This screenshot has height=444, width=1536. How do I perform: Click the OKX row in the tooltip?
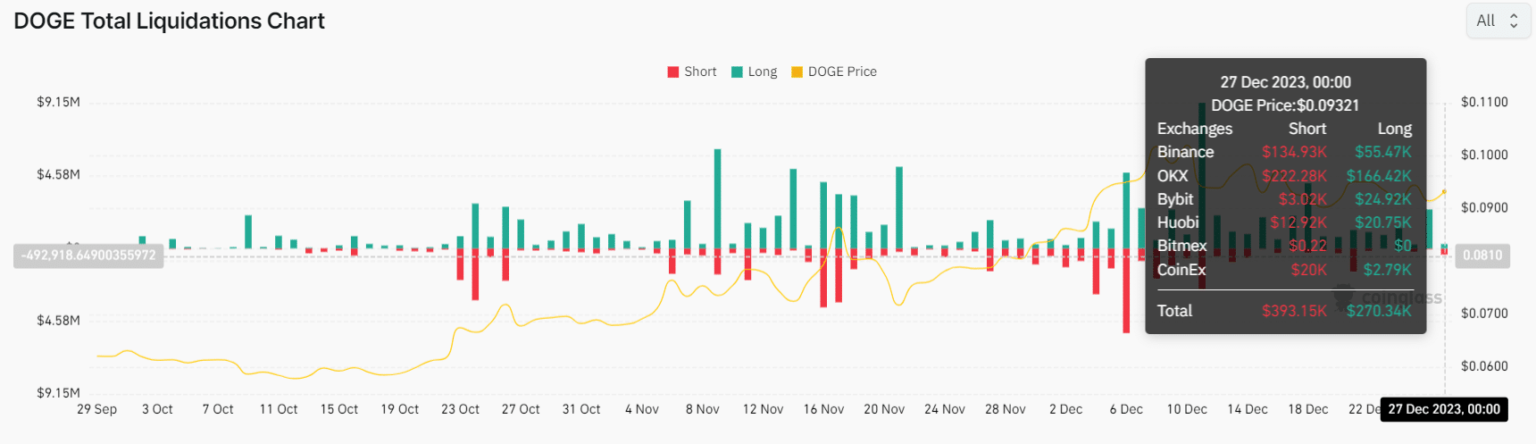coord(1284,176)
